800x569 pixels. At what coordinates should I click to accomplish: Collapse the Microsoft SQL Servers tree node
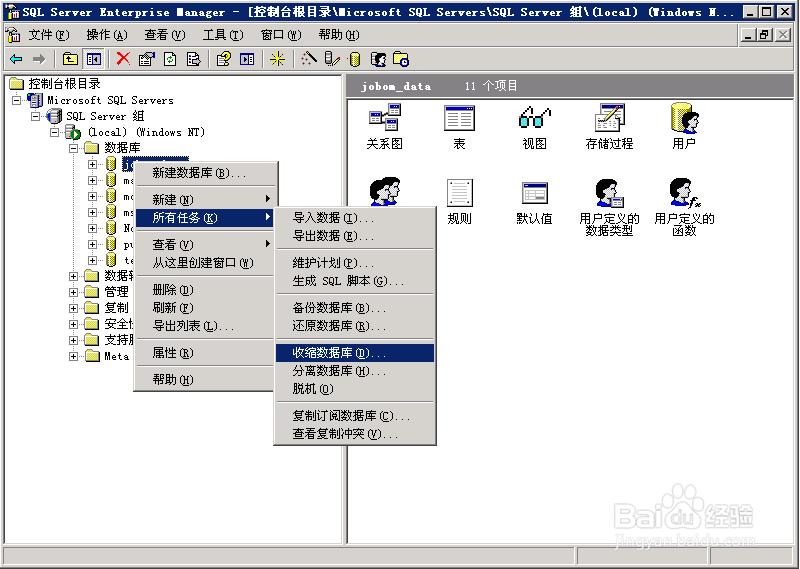(17, 100)
